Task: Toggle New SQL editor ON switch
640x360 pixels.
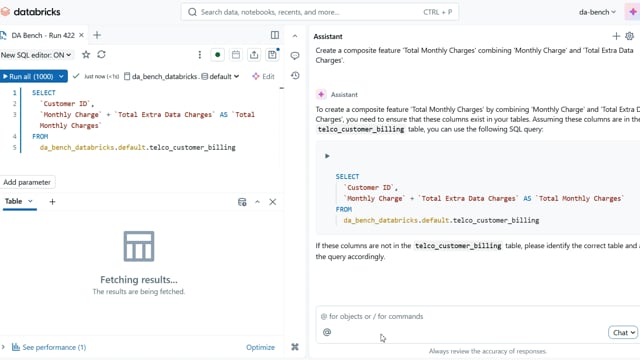Action: click(36, 55)
